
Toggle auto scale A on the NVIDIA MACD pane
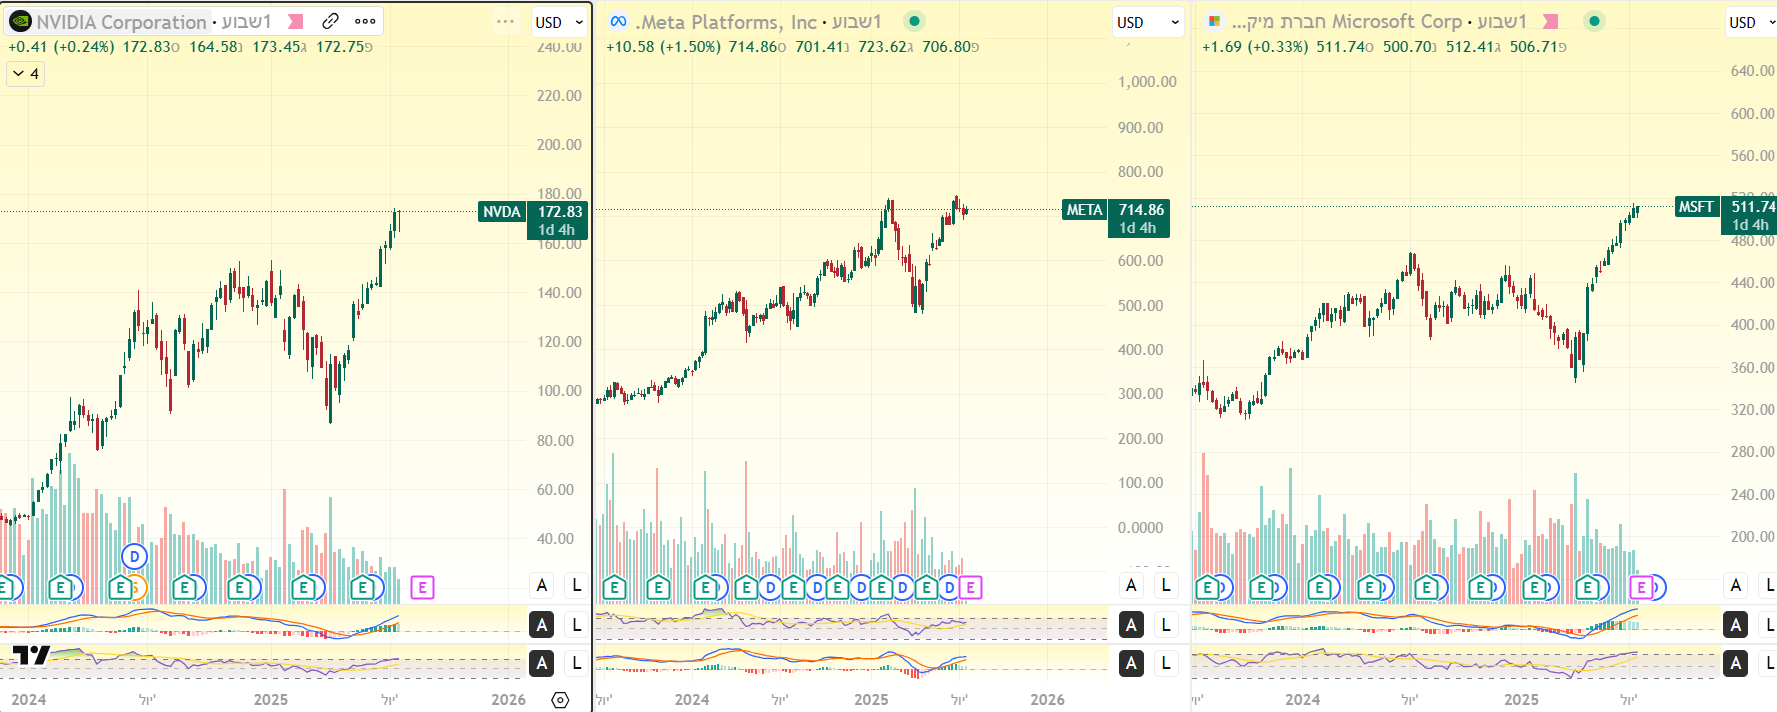coord(542,625)
